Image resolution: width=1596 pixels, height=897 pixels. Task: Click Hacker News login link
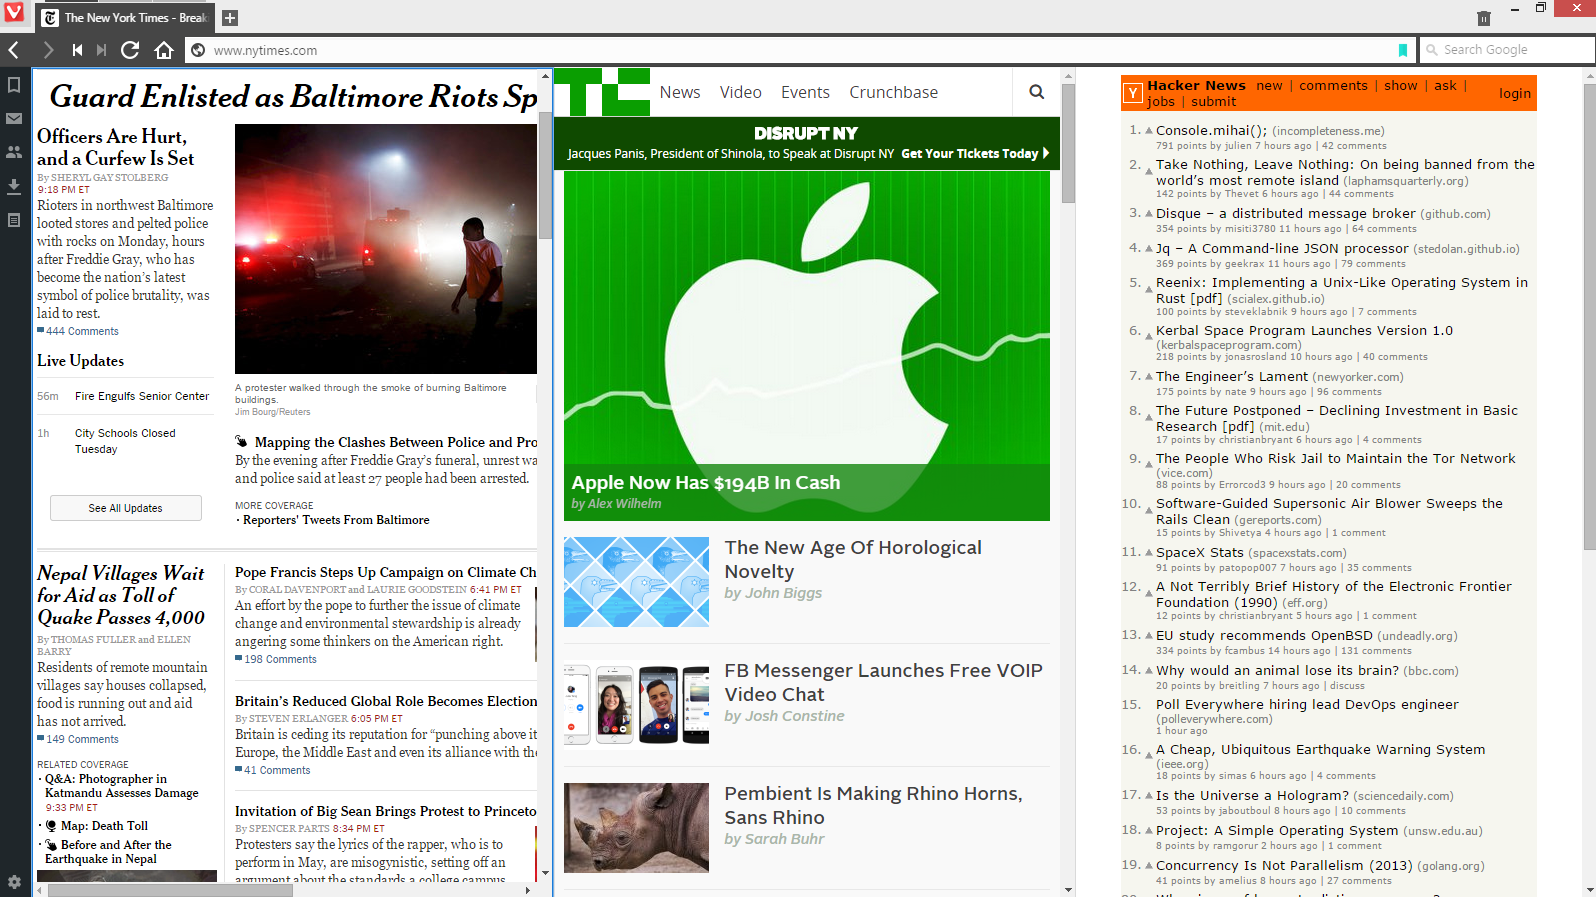tap(1515, 94)
